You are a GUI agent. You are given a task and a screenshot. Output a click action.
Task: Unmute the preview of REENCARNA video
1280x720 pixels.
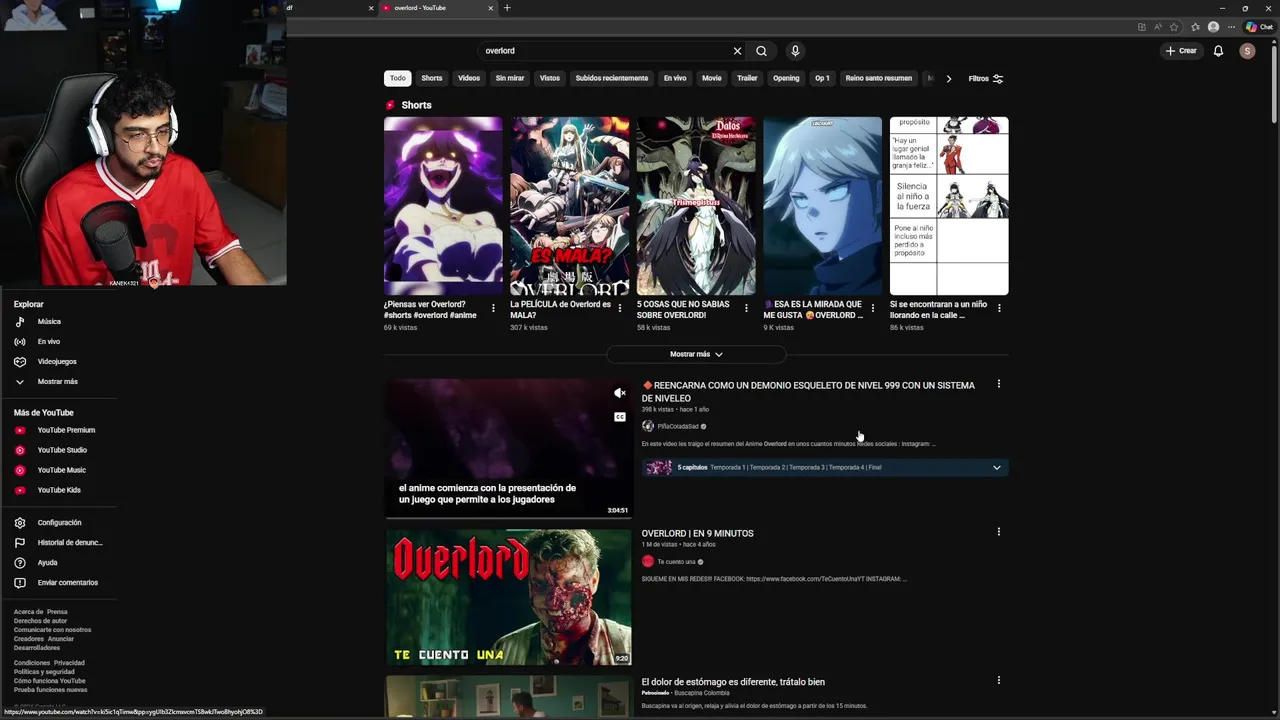click(620, 393)
